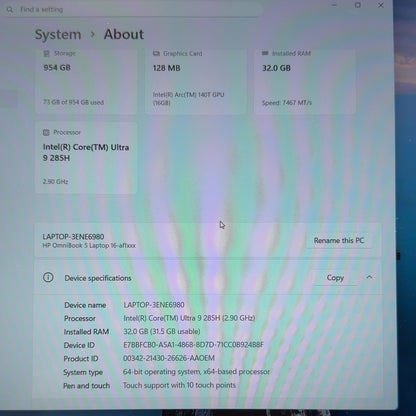Click the Intel Arc 140T GPU text
The width and height of the screenshot is (416, 416).
point(188,99)
